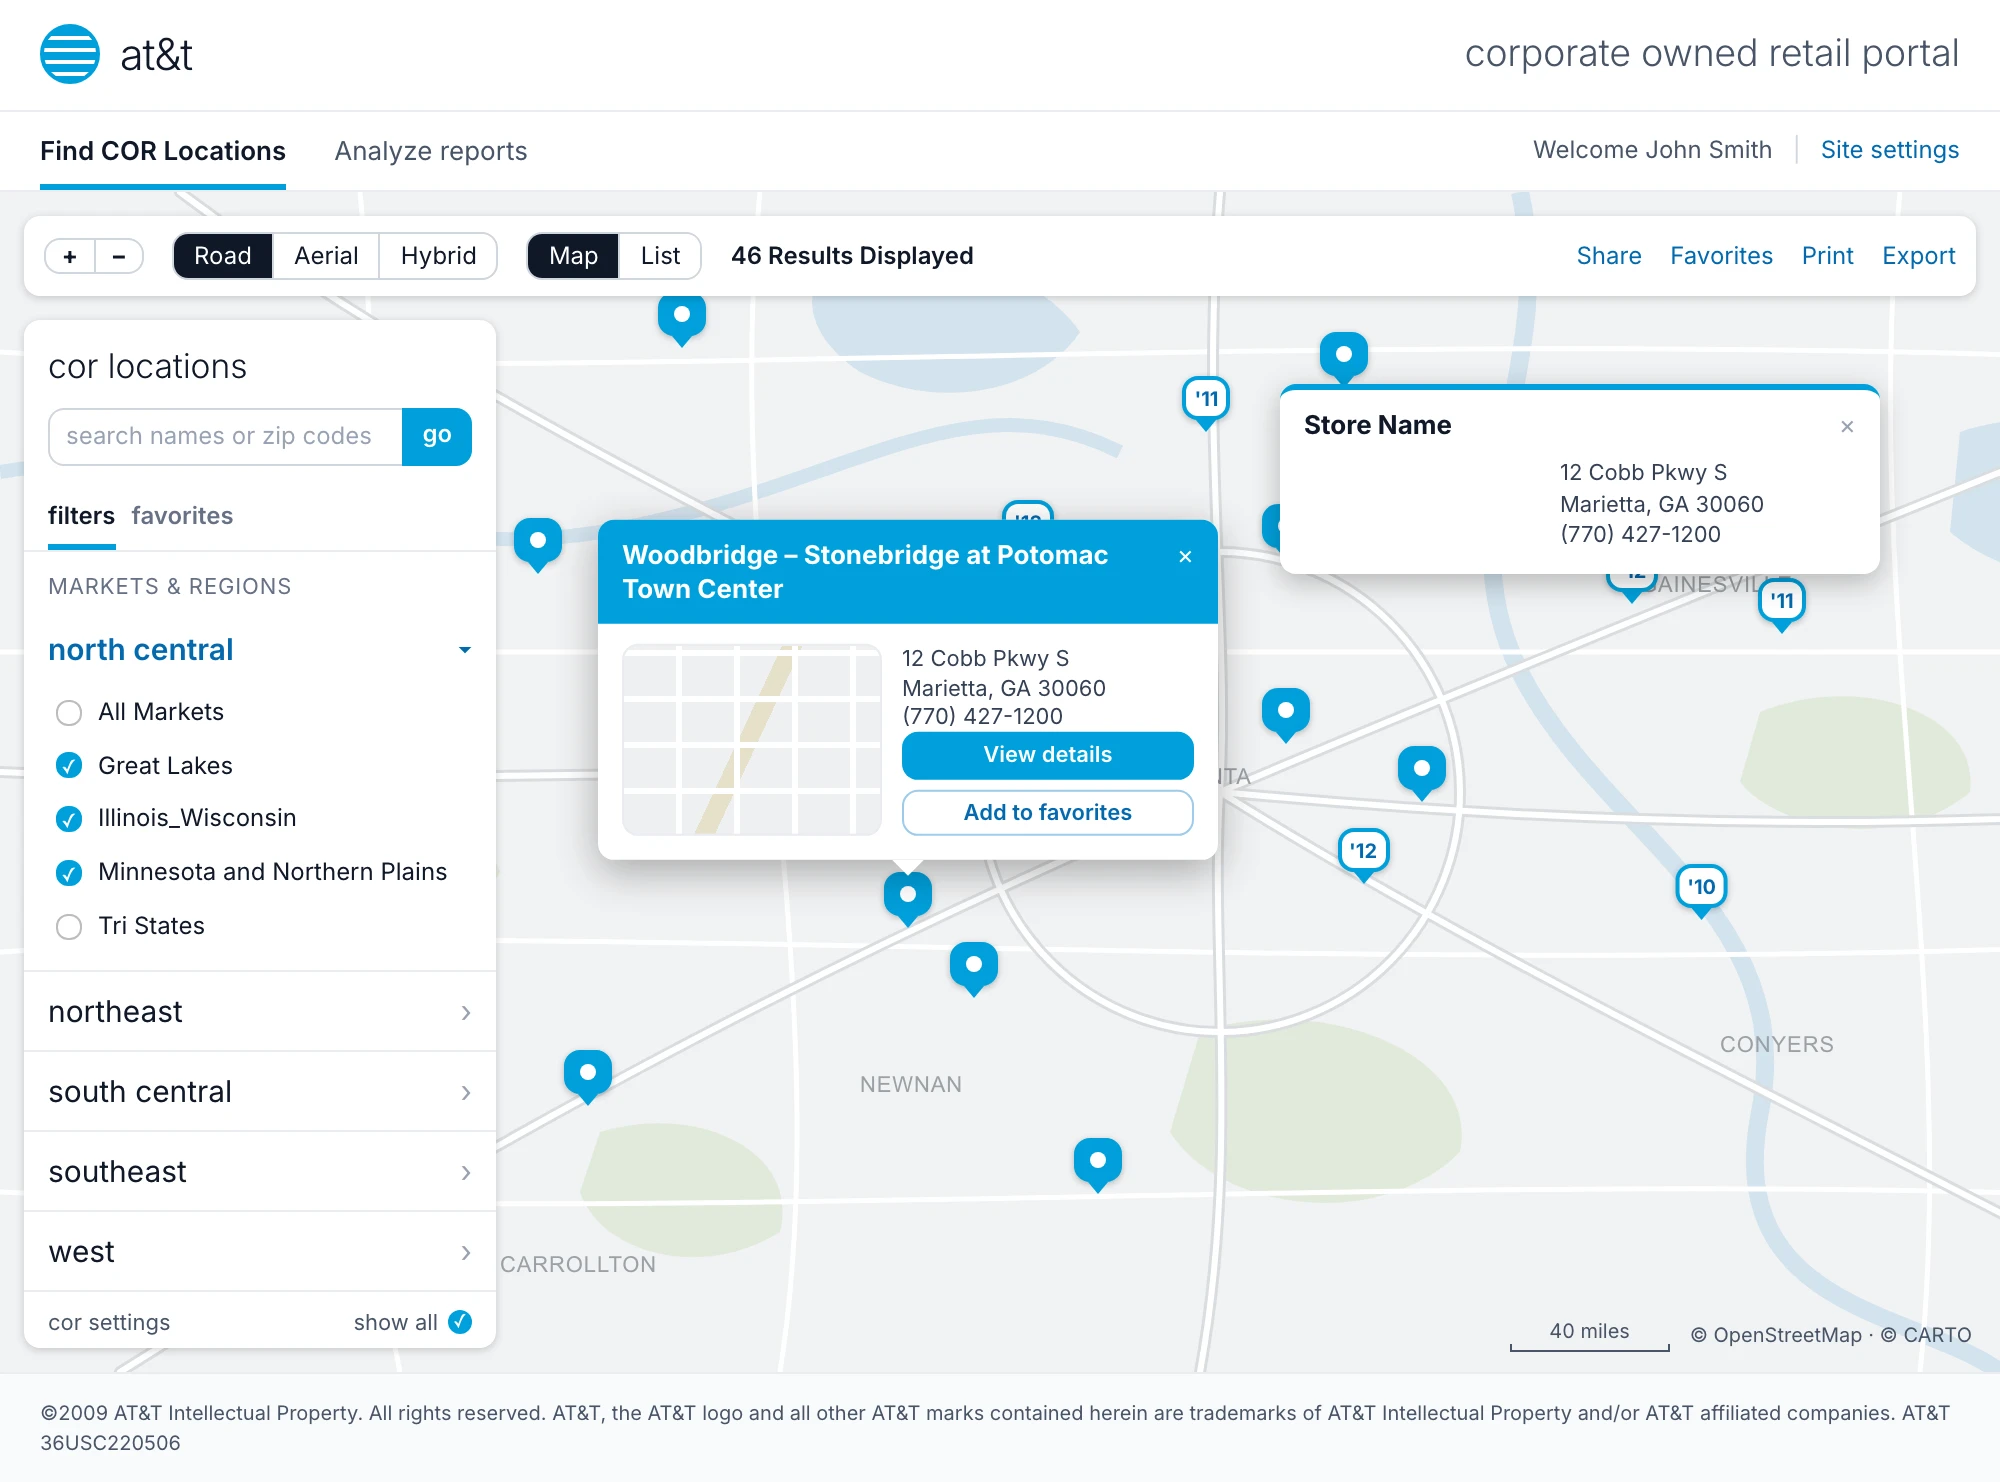The image size is (2000, 1482).
Task: Click the map pin below the Woodbridge popup
Action: (908, 897)
